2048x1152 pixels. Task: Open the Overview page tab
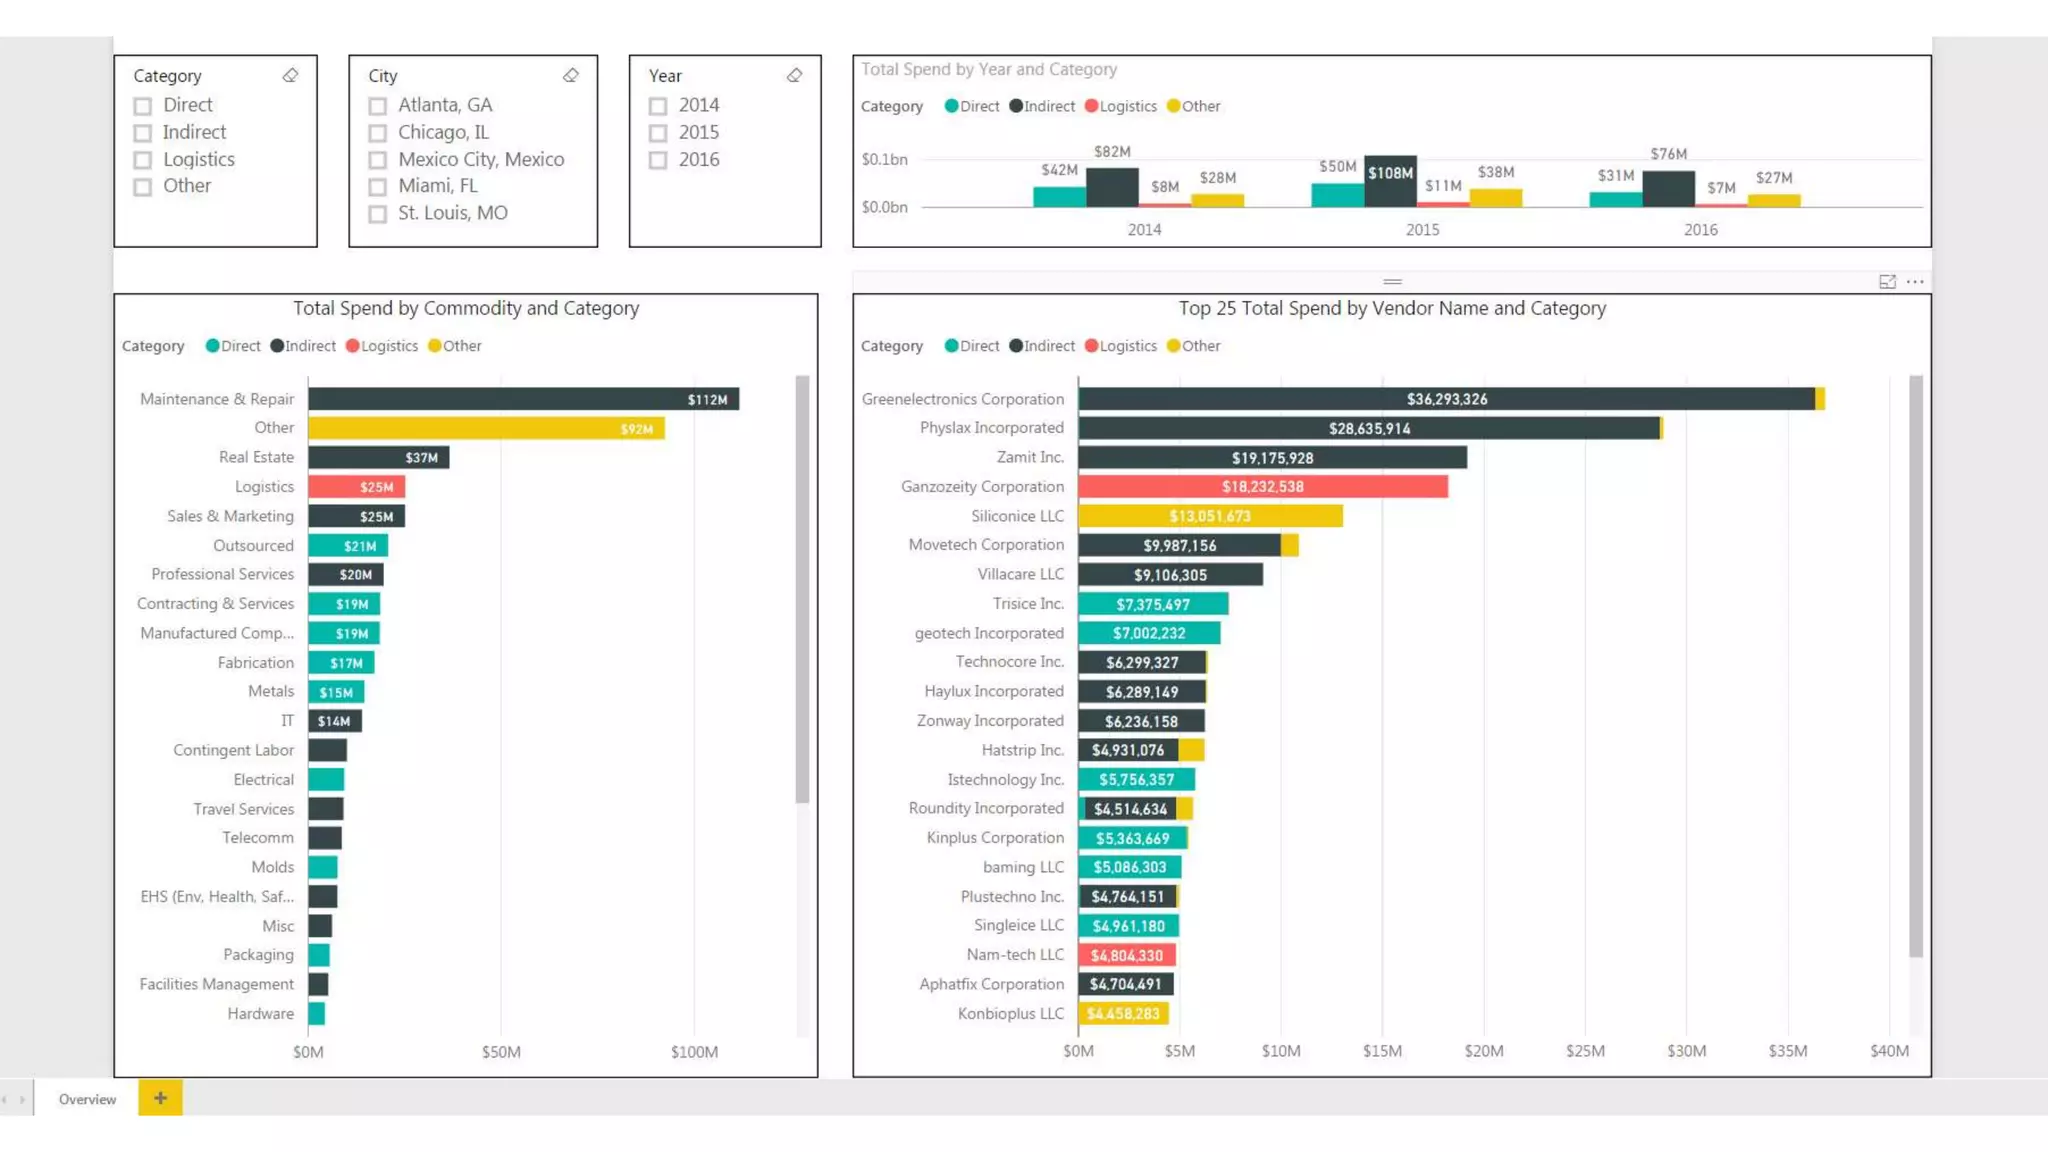[87, 1099]
